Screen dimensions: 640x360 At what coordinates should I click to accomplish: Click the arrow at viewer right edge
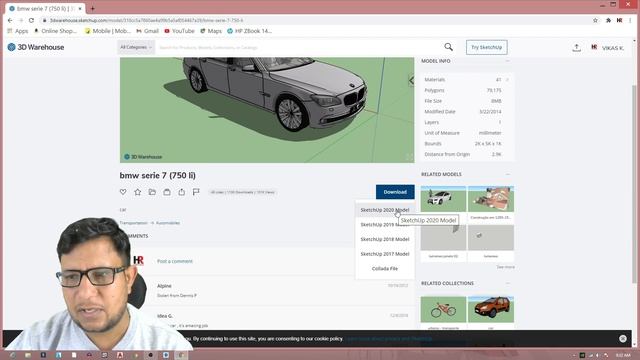point(411,80)
